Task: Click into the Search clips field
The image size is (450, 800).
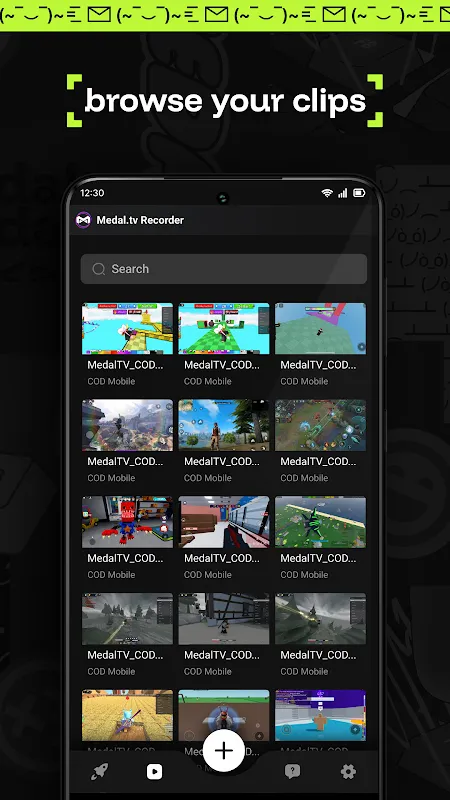Action: tap(223, 269)
